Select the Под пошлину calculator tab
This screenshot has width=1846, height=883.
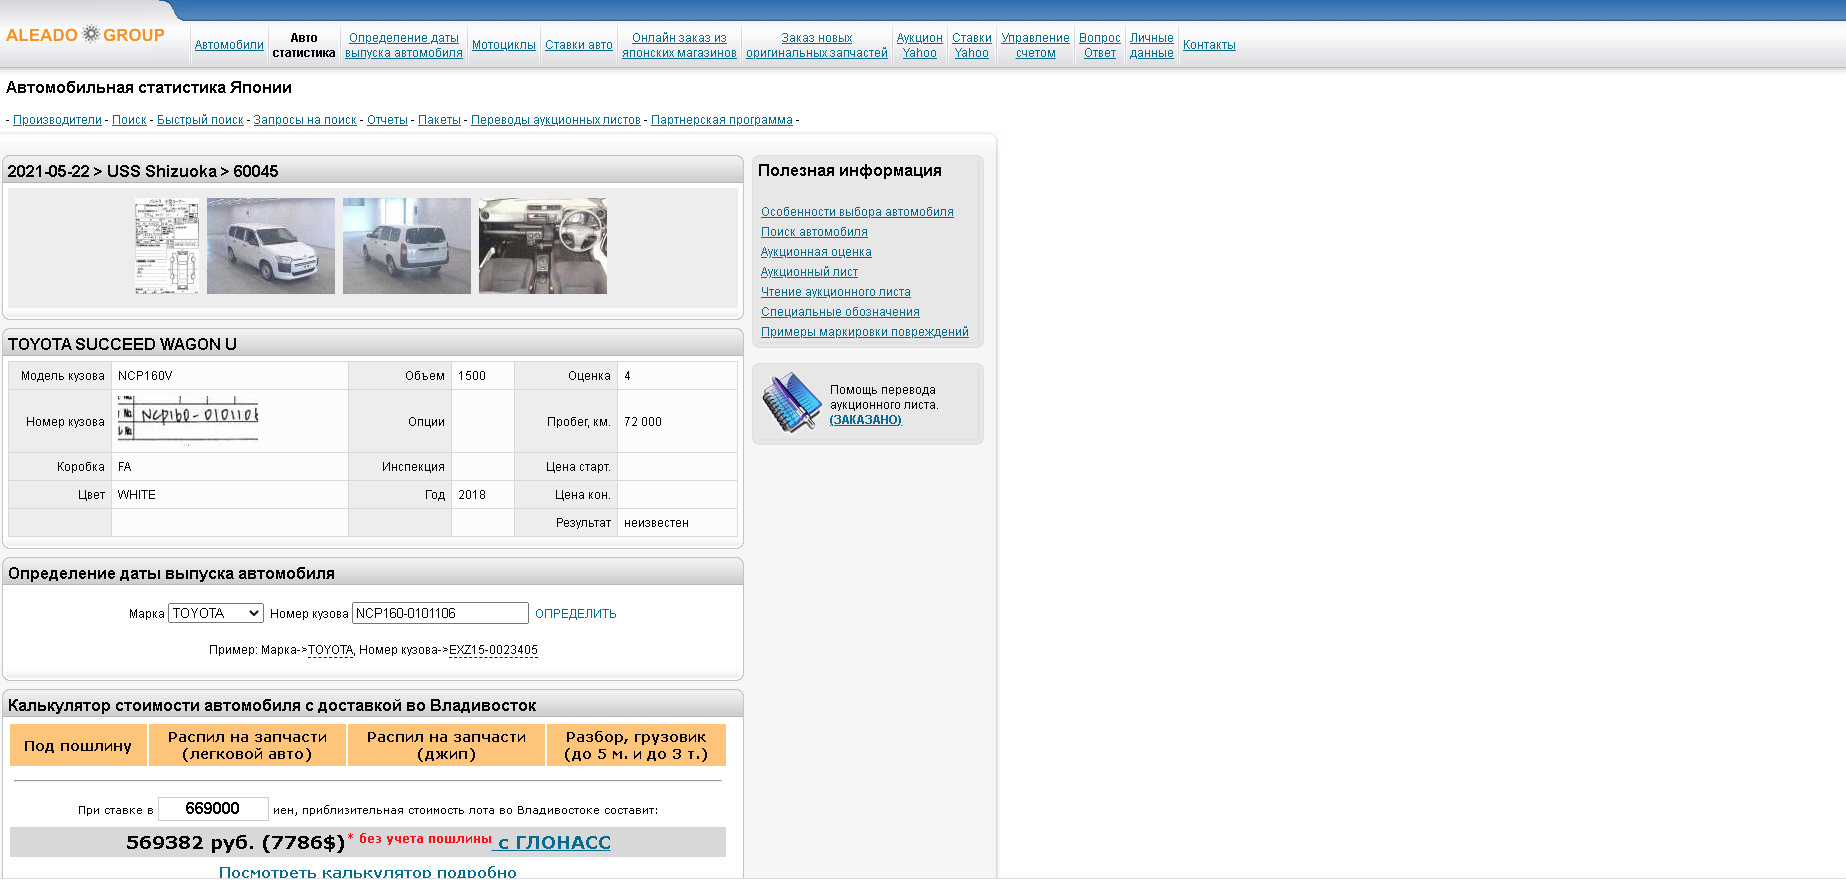pyautogui.click(x=78, y=746)
